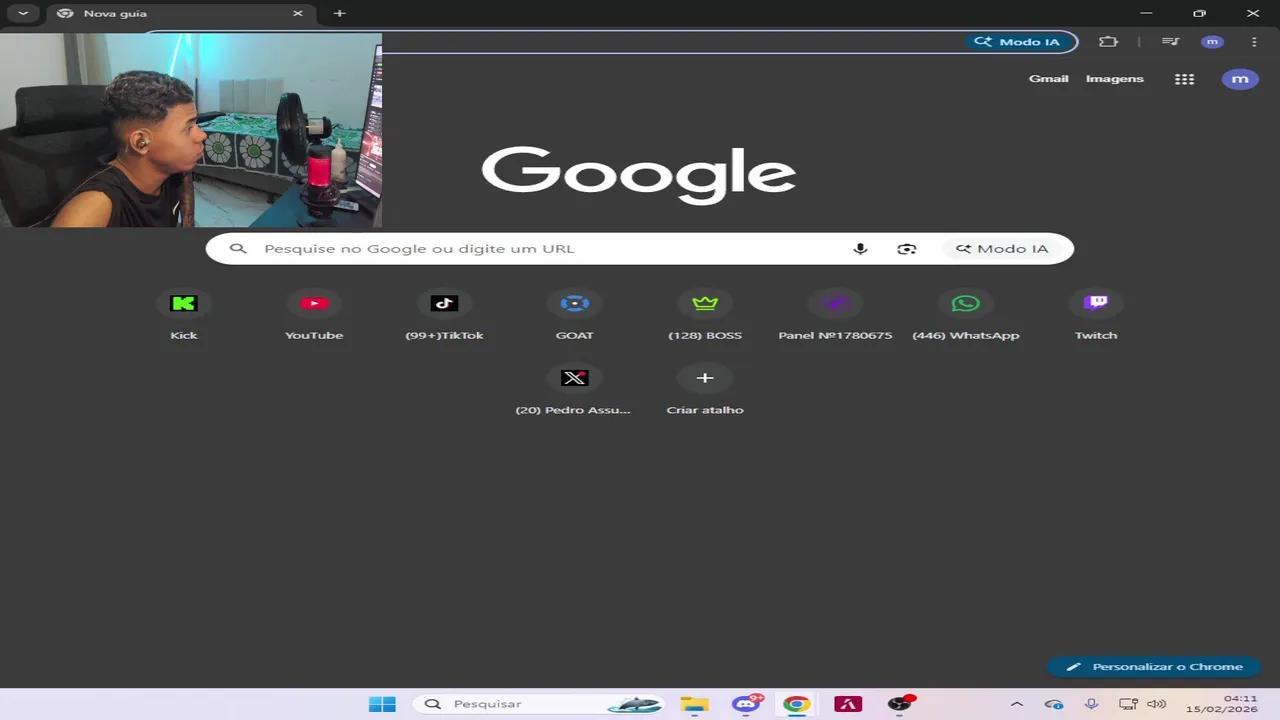Screen dimensions: 1280x720
Task: Click Personalizar o Chrome
Action: 1154,665
